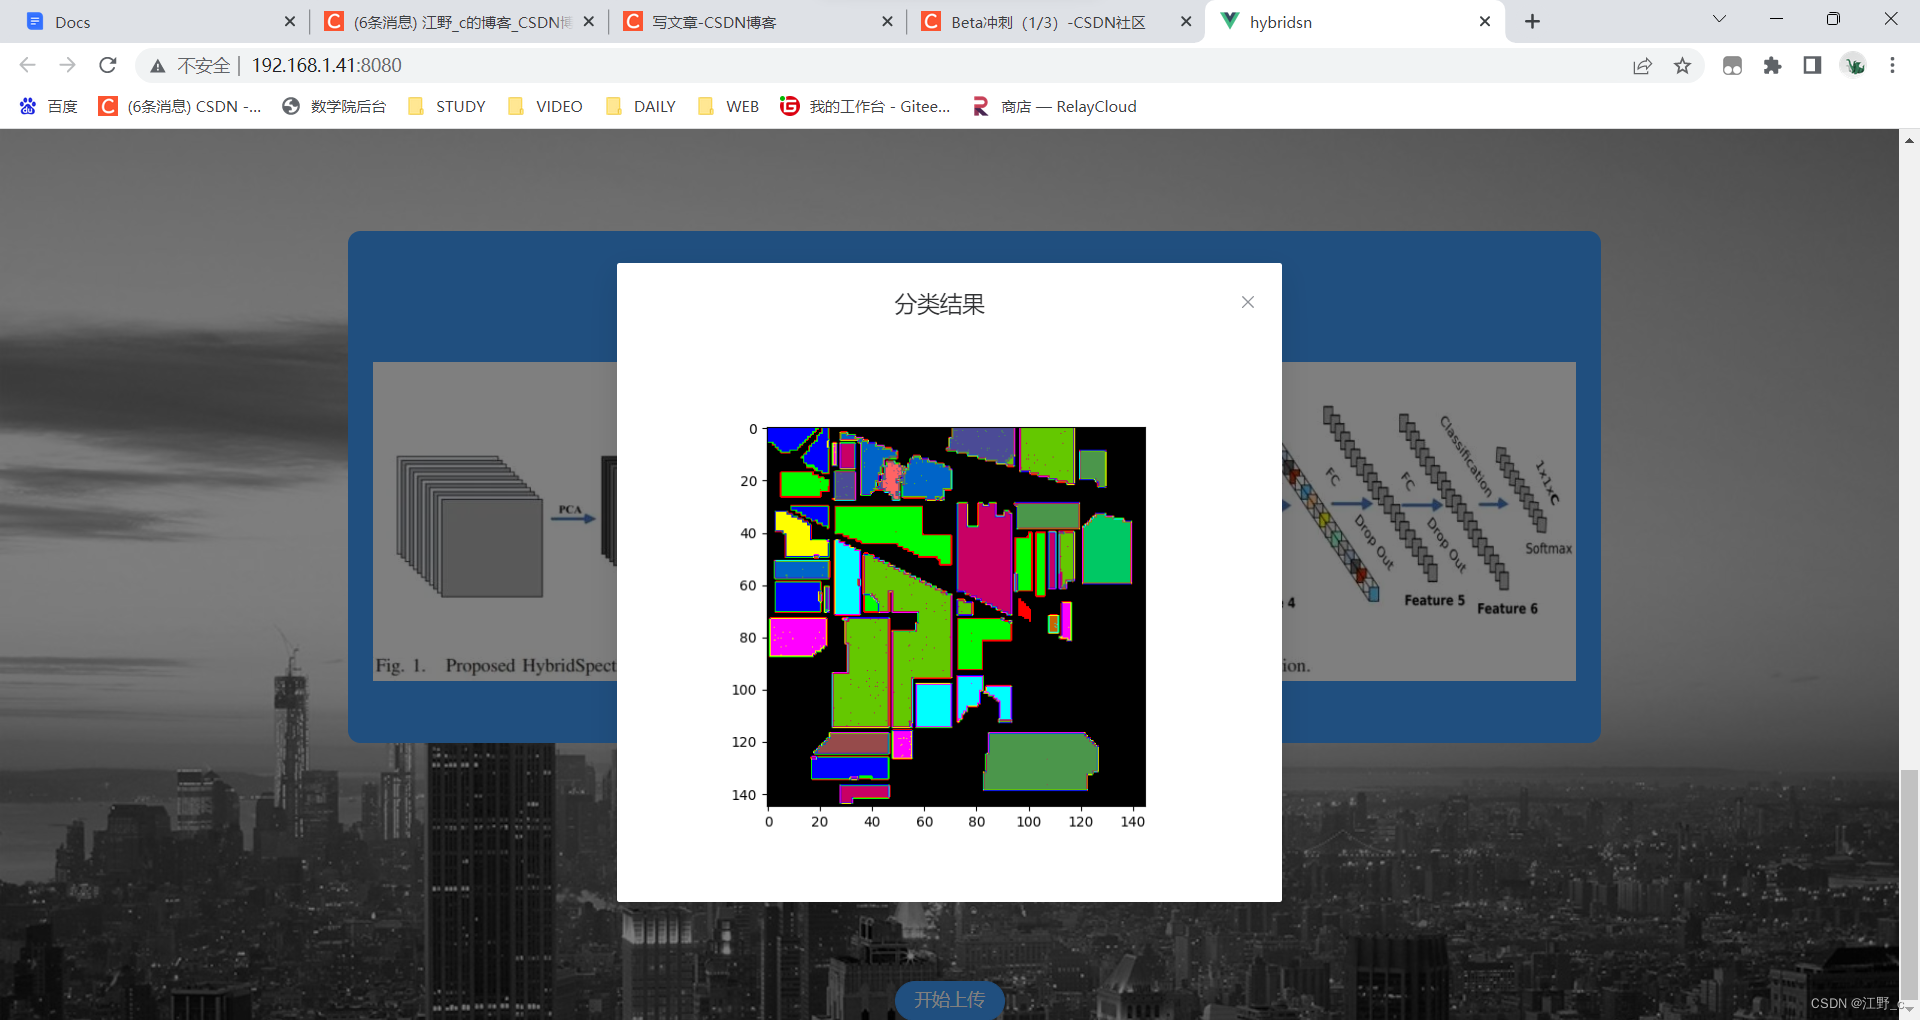Close the Beta冲刺 CSDN社区 tab

tap(1186, 21)
